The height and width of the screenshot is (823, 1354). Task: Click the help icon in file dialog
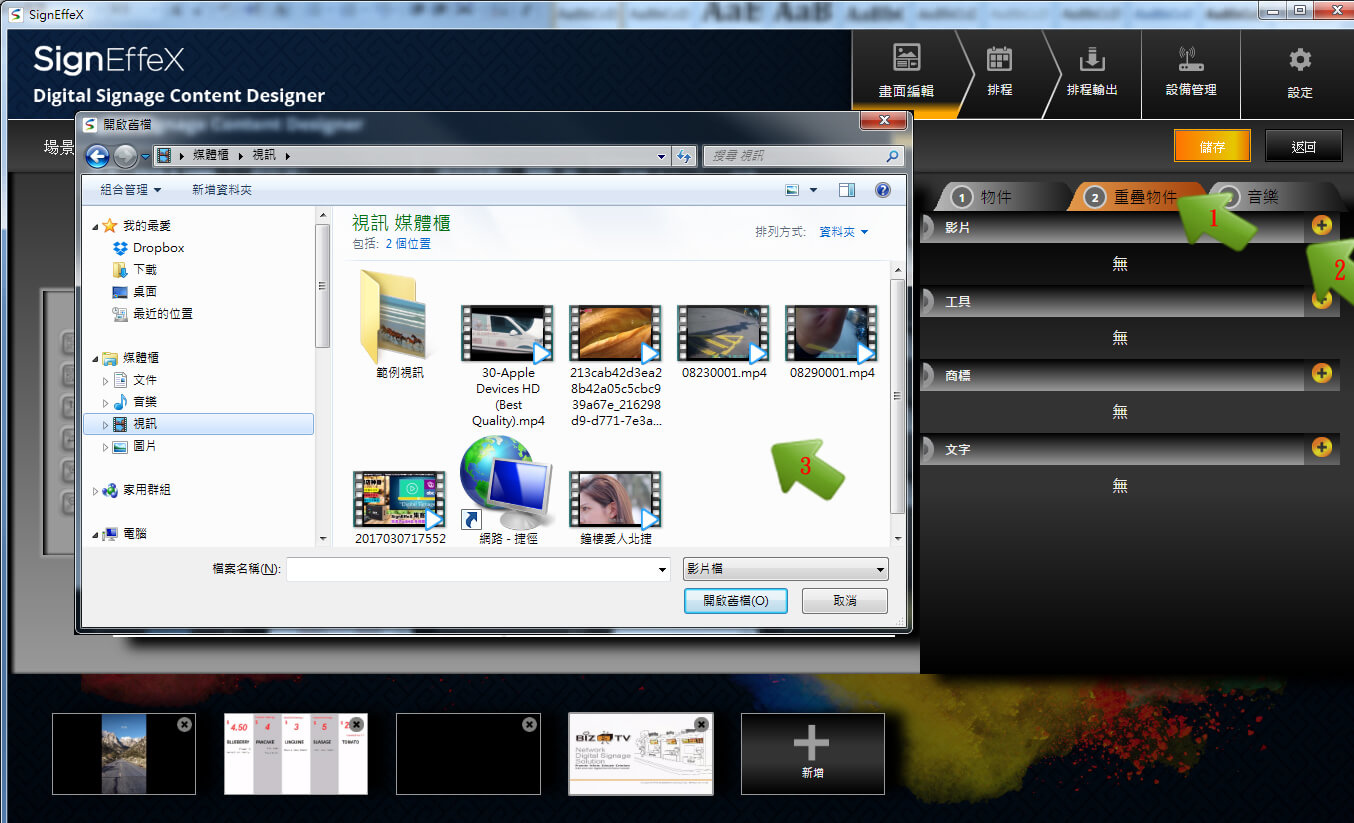(x=882, y=190)
